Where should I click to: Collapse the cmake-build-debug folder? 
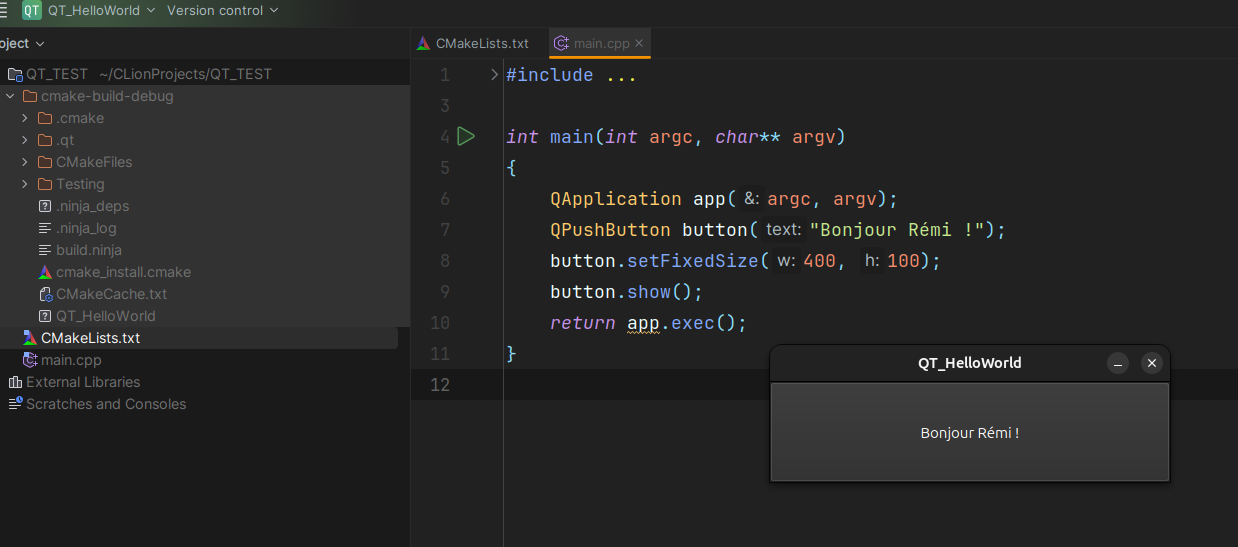[10, 96]
